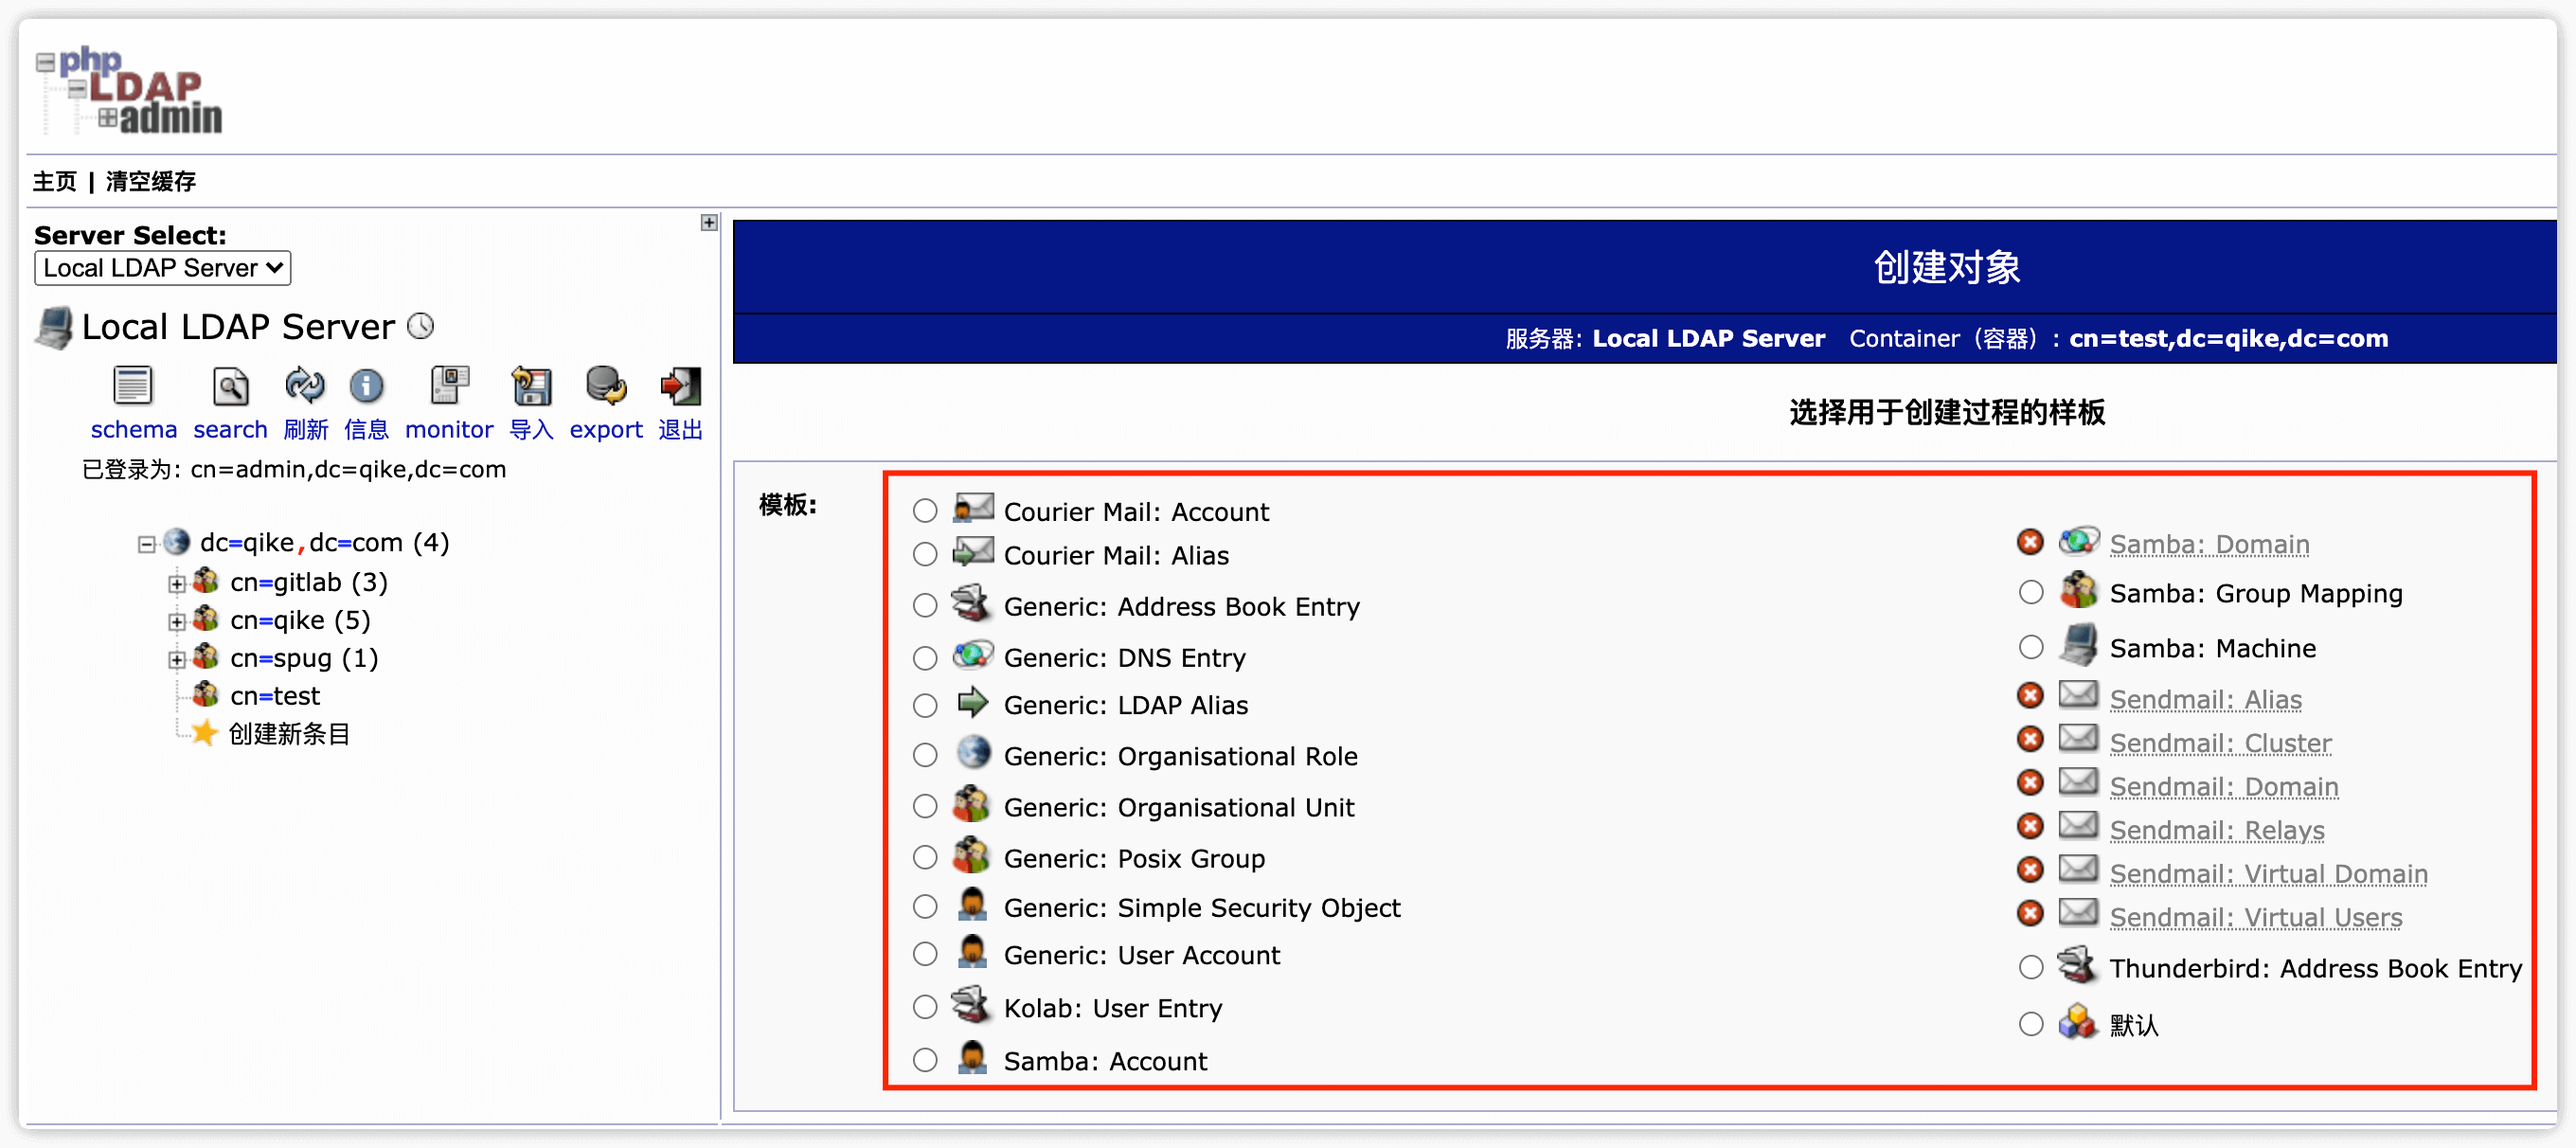Expand the cn=gitlab tree node
The image size is (2576, 1148).
click(x=177, y=584)
